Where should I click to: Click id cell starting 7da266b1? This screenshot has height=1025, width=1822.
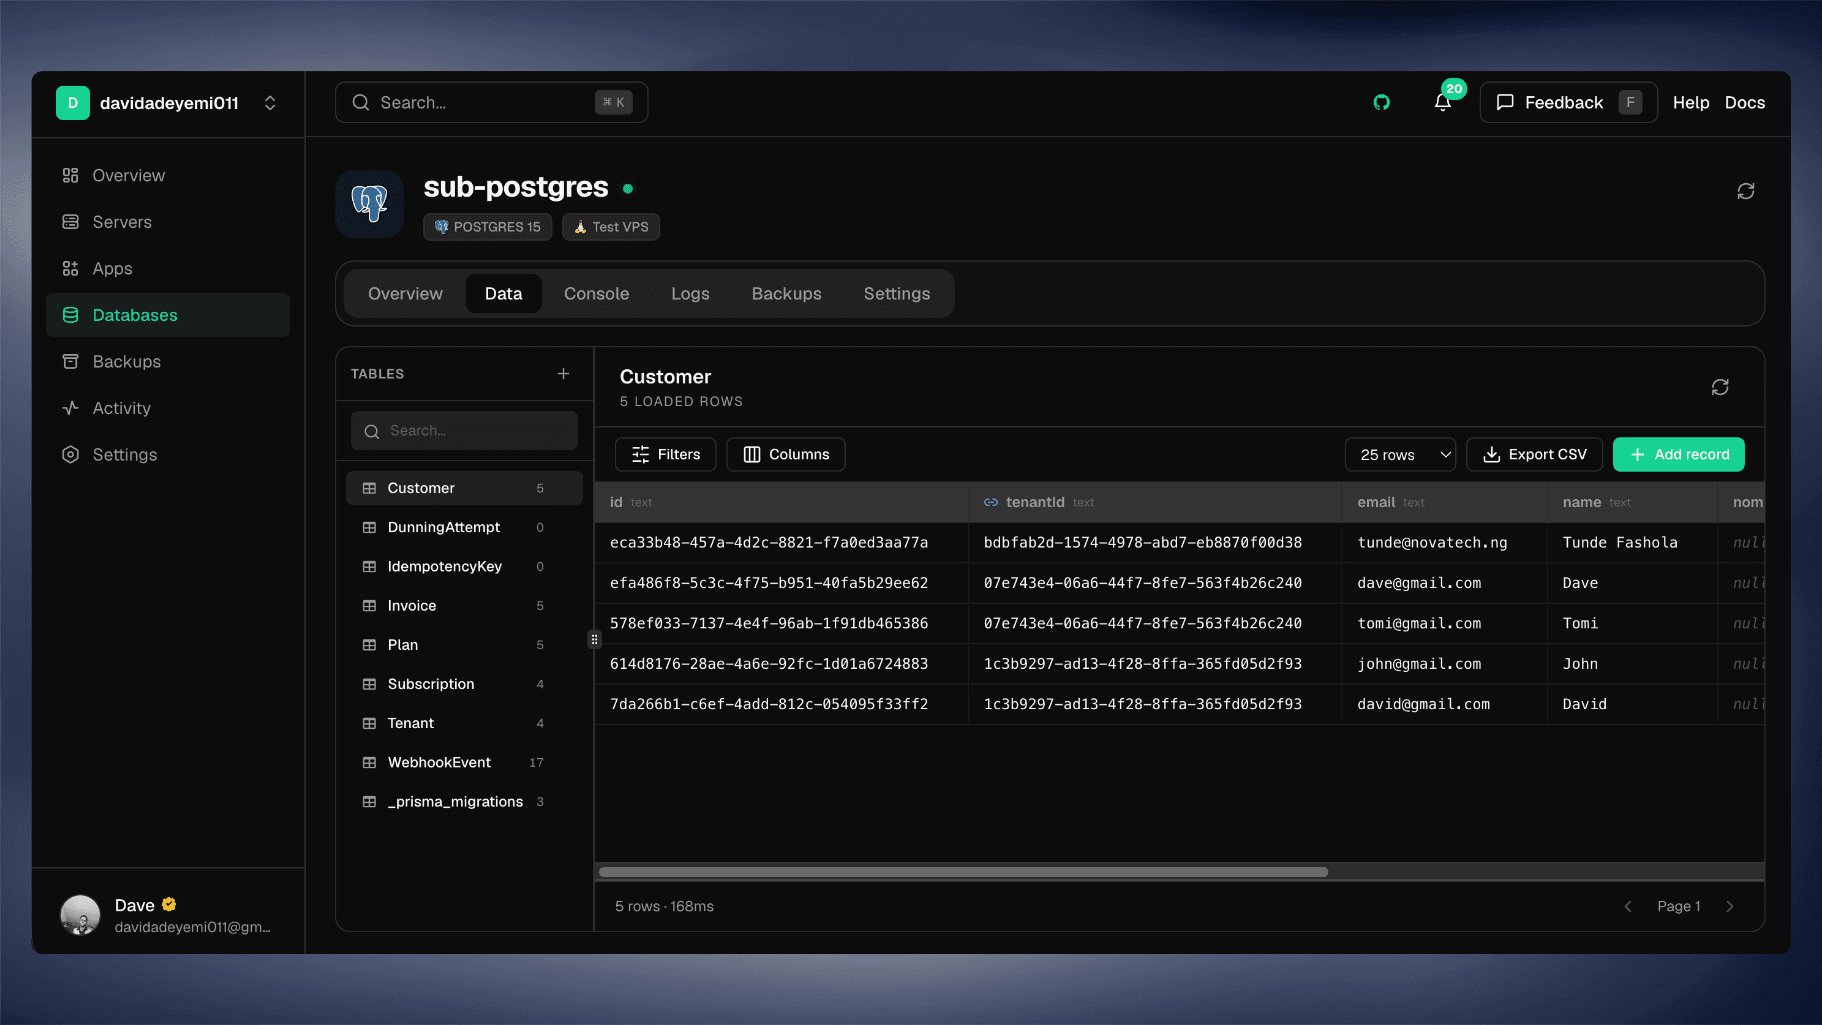(781, 704)
